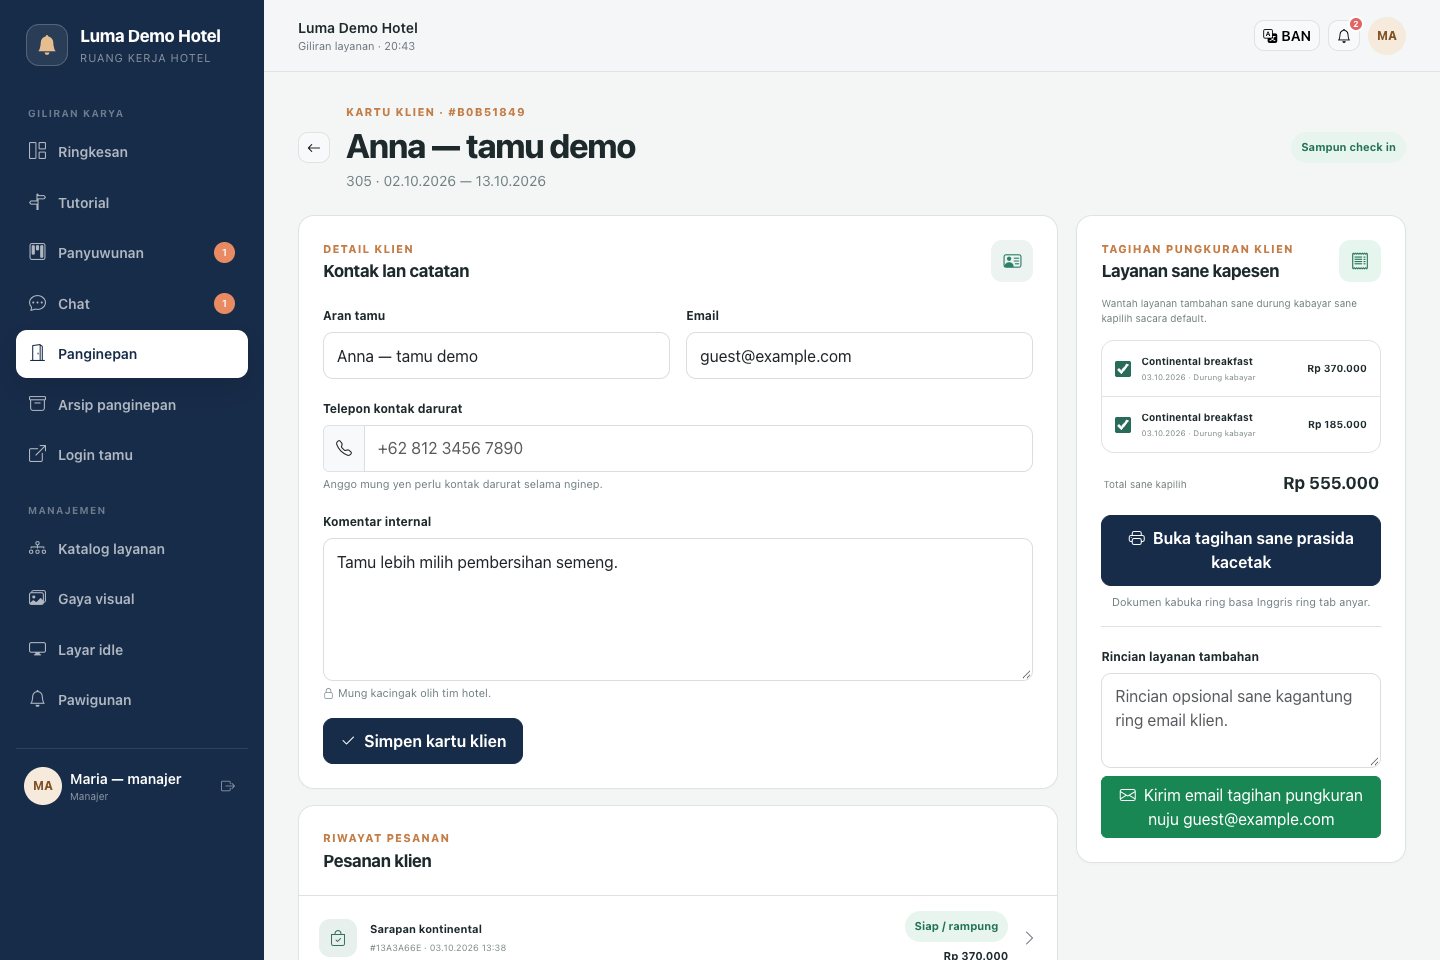This screenshot has height=960, width=1440.
Task: Go to Katalog layanan in sidebar
Action: coord(132,548)
